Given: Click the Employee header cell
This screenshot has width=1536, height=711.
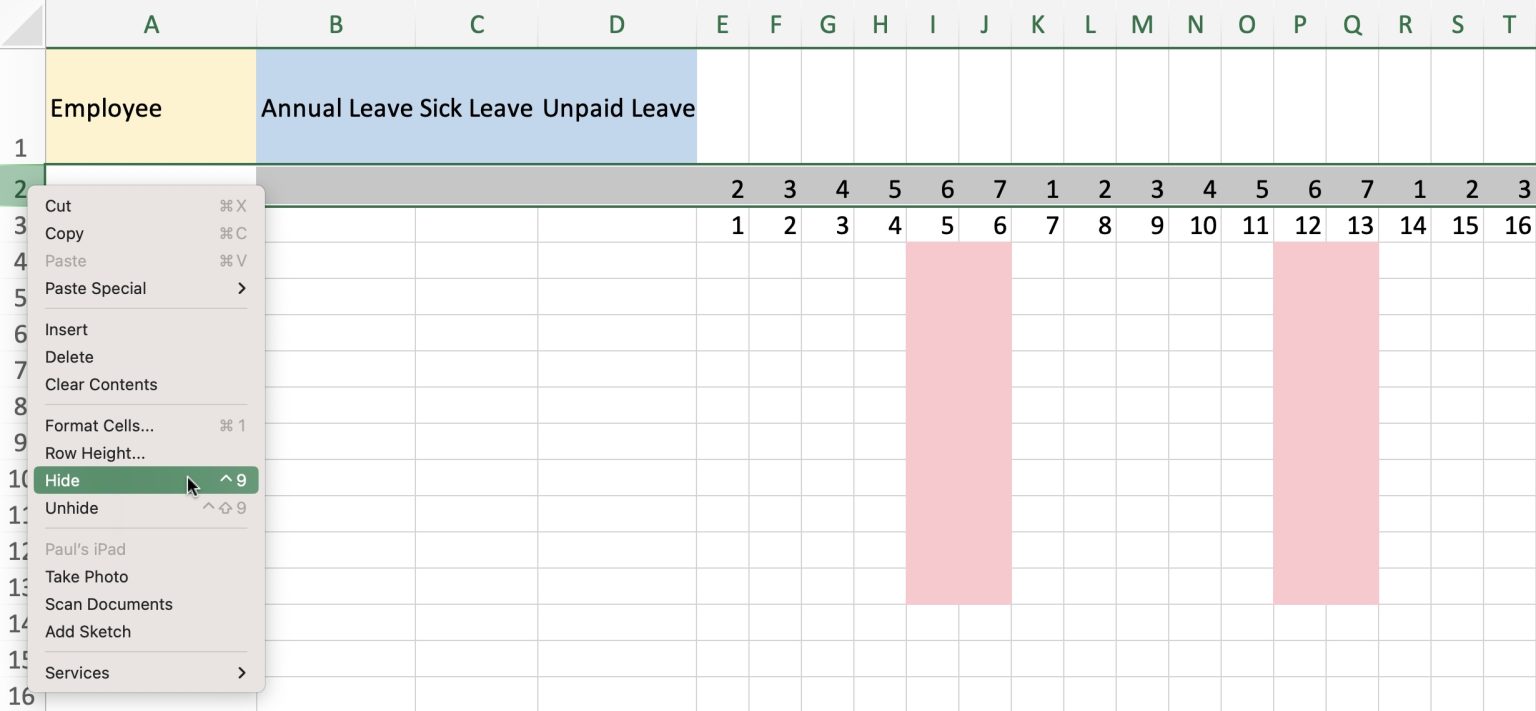Looking at the screenshot, I should [150, 108].
